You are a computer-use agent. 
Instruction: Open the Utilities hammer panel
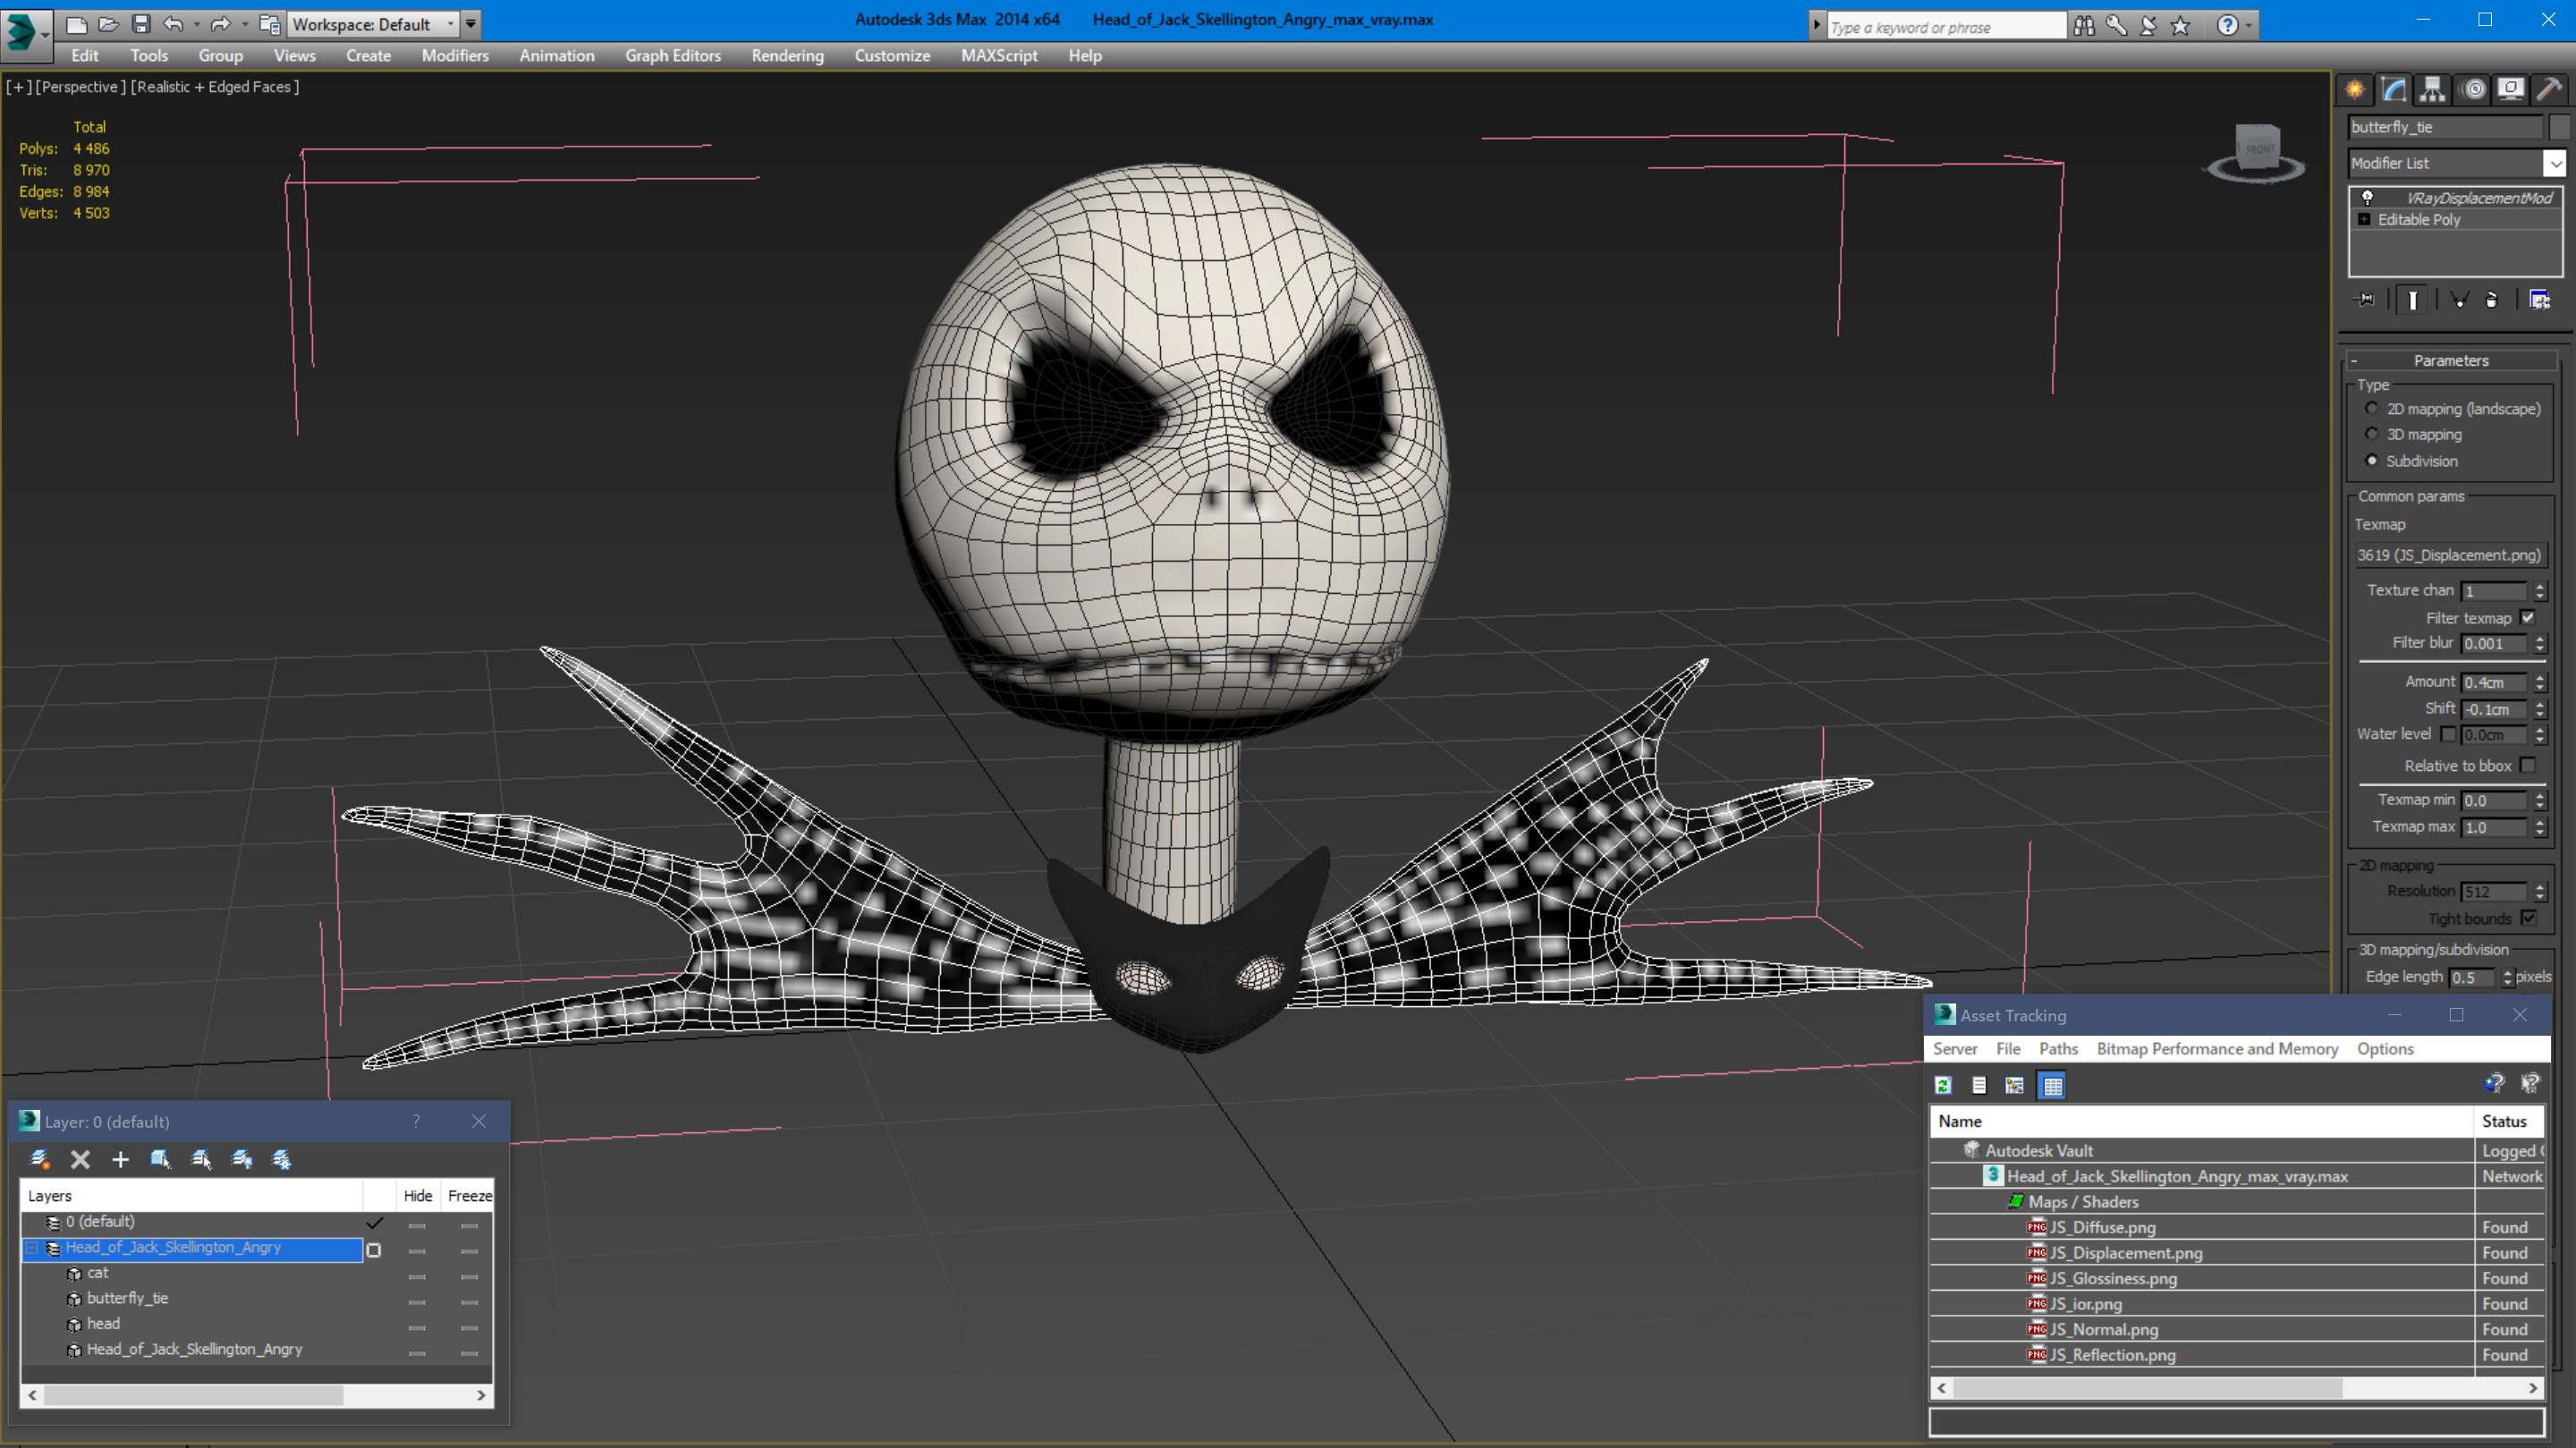(2549, 90)
